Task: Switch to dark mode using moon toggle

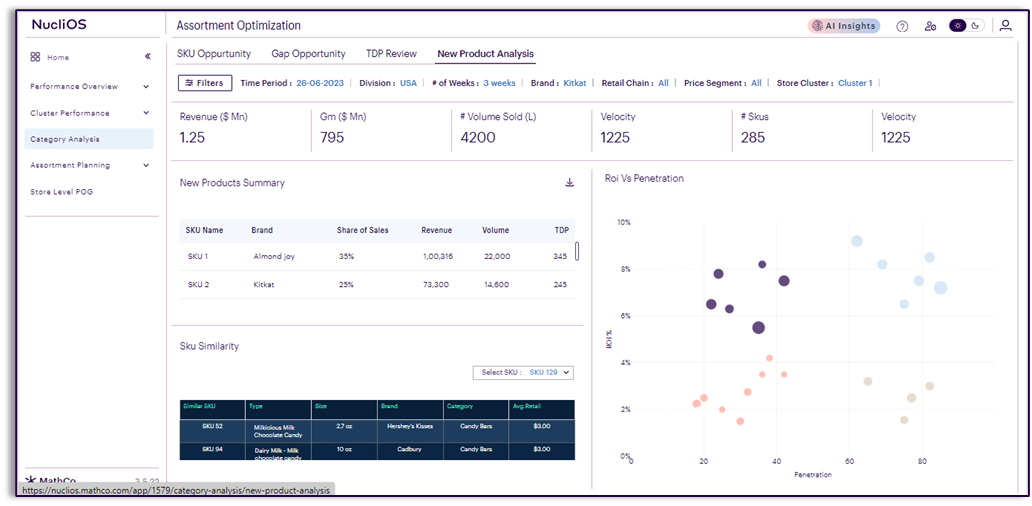Action: [975, 26]
